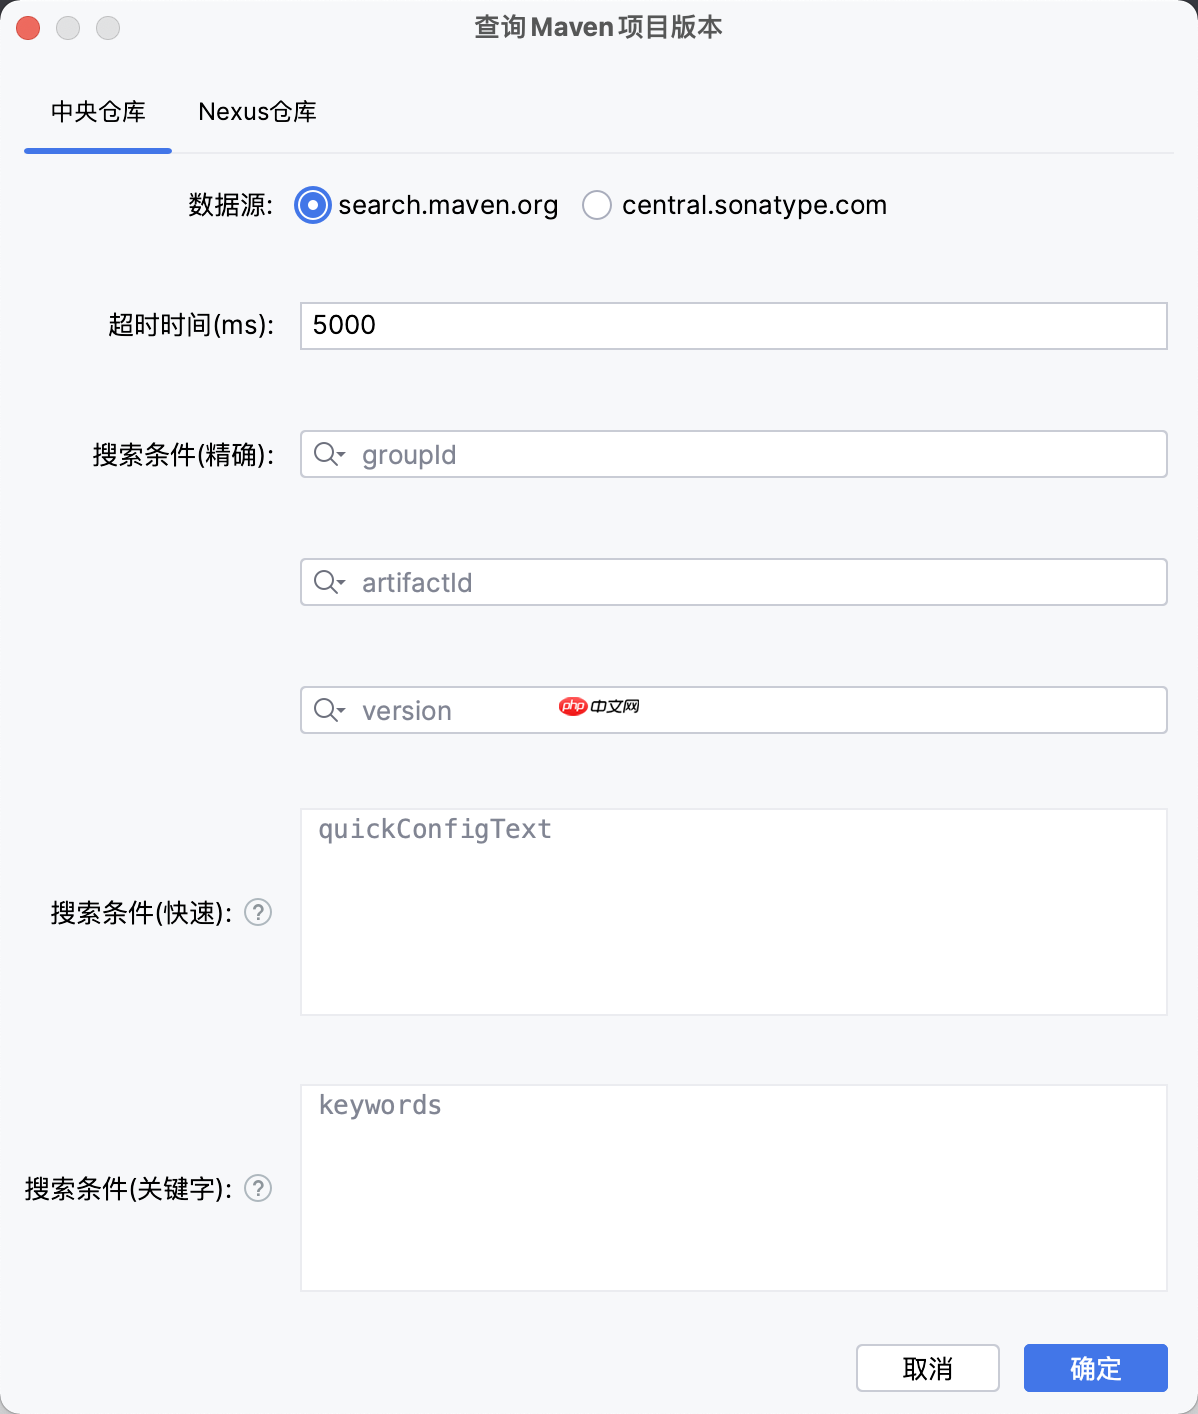Viewport: 1198px width, 1414px height.
Task: Click the magnifier icon in the version field
Action: (326, 710)
